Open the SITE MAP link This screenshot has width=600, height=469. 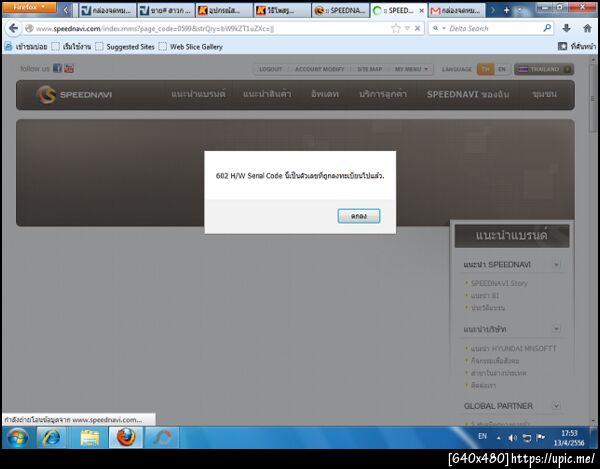coord(370,69)
